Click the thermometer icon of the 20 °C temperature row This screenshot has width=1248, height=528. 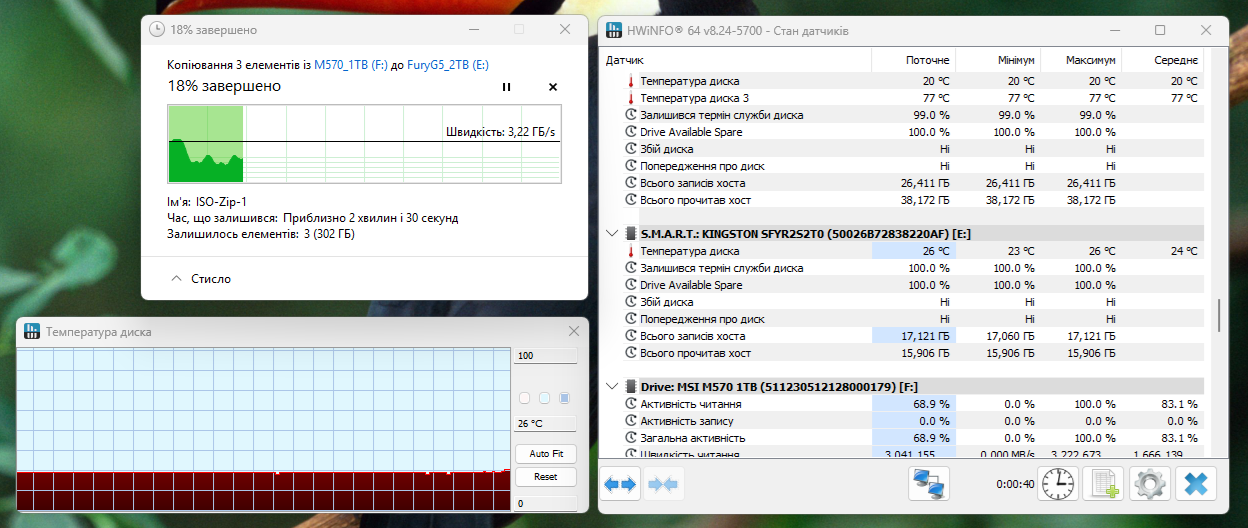tap(630, 81)
